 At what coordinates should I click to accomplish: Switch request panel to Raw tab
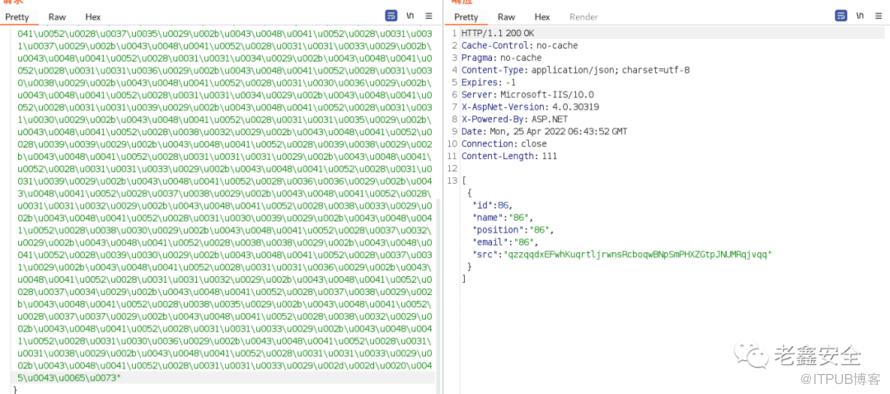click(57, 17)
